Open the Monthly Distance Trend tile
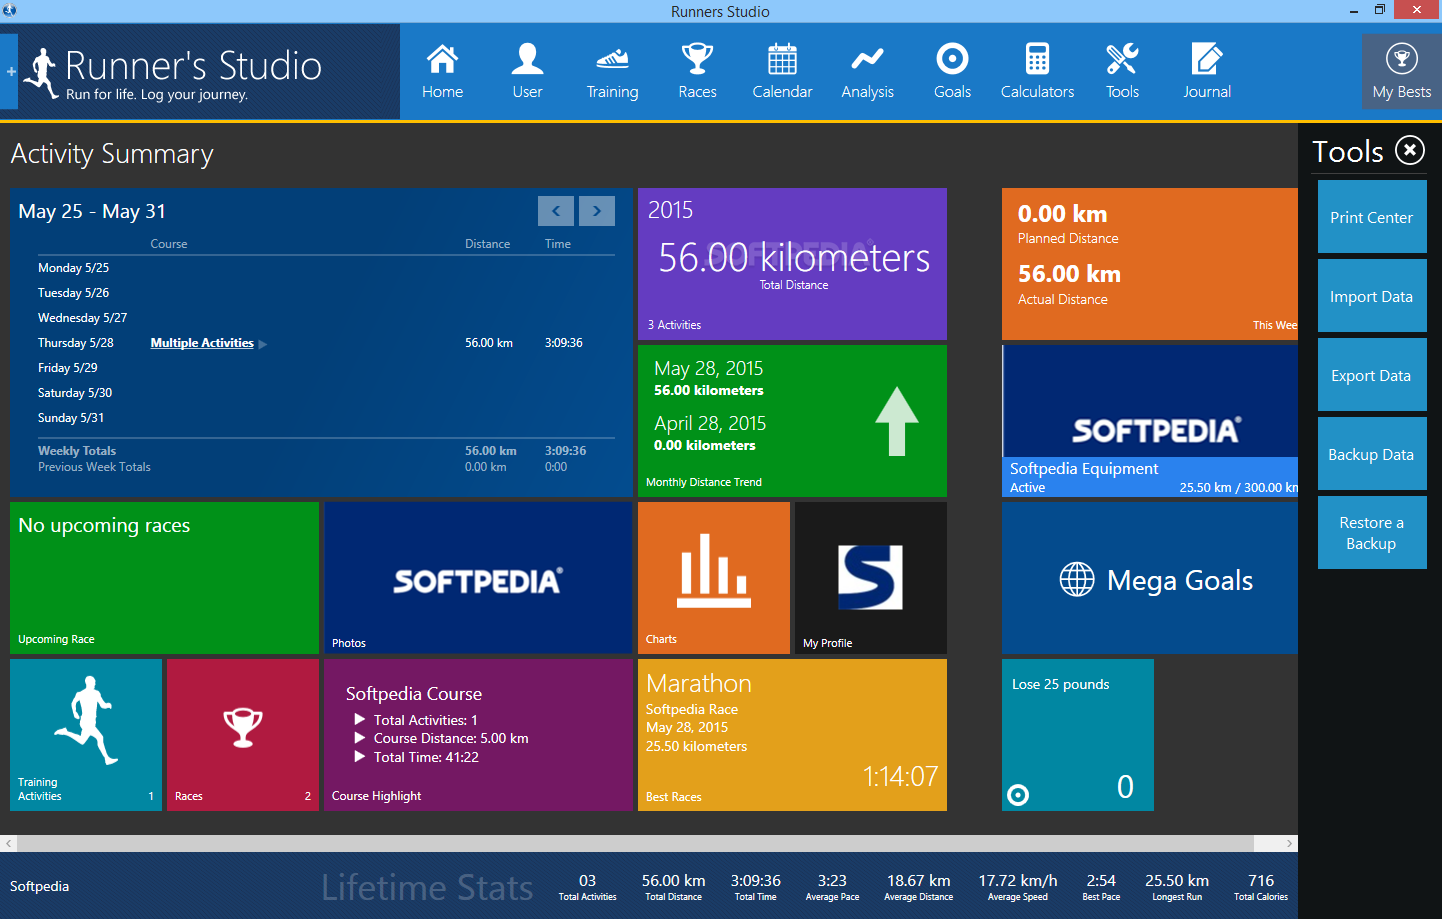The image size is (1442, 919). [x=792, y=421]
